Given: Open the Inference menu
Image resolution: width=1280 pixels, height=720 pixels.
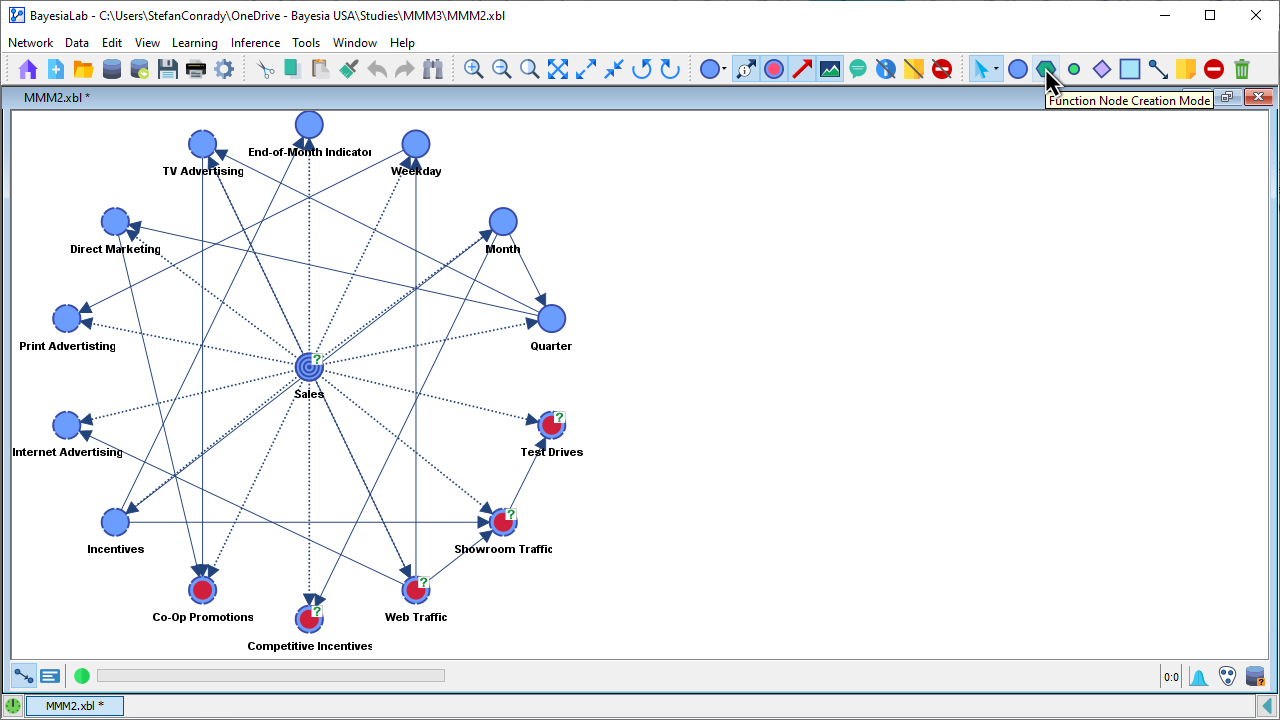Looking at the screenshot, I should [255, 43].
